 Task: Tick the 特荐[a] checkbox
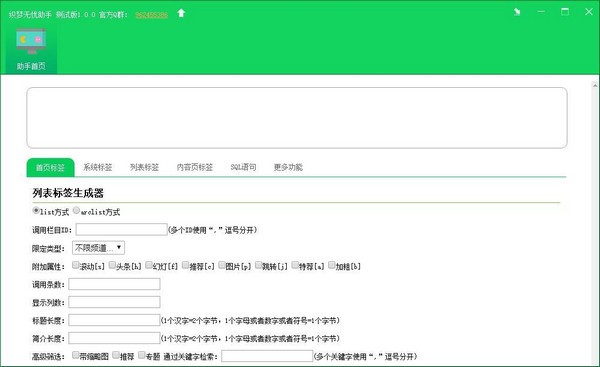click(x=295, y=265)
